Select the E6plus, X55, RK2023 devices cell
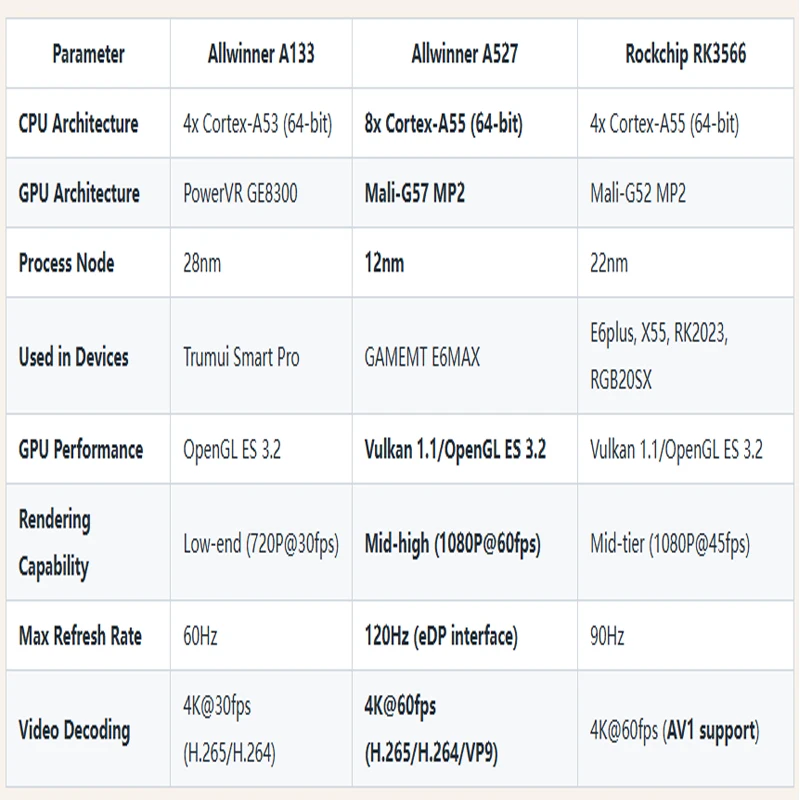Screen dimensions: 800x800 (x=686, y=357)
